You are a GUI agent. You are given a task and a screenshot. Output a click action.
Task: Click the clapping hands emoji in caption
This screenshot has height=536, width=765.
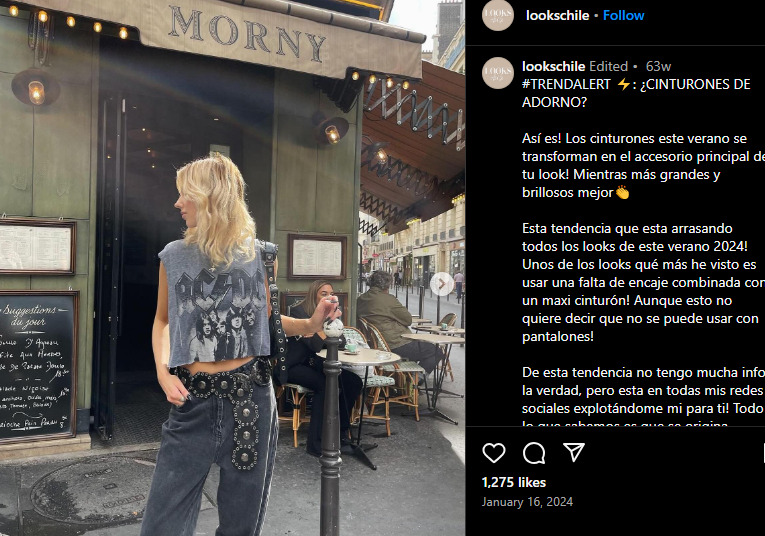point(622,193)
